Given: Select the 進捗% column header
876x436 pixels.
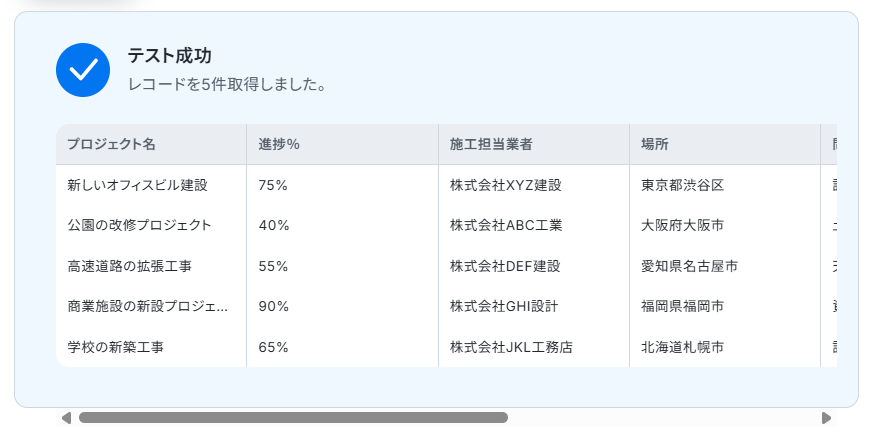Looking at the screenshot, I should 279,144.
